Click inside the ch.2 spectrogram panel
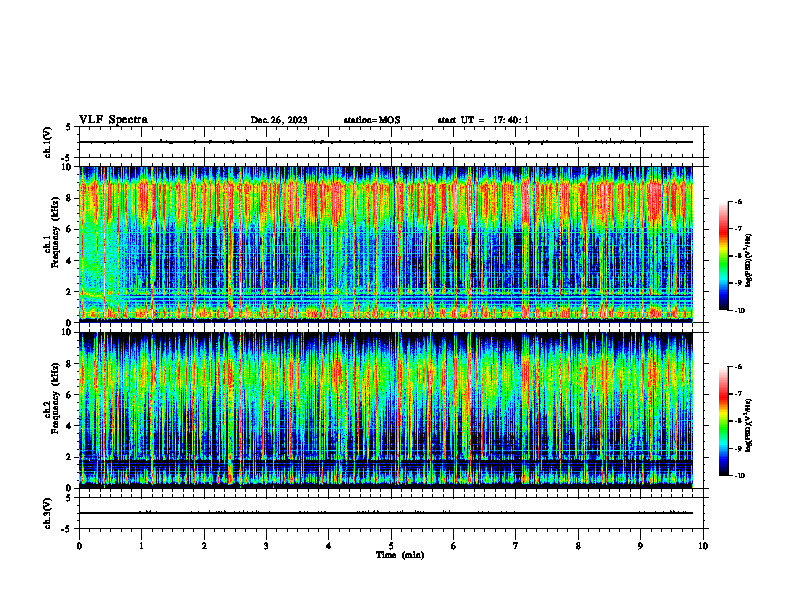Screen dimensions: 792x612 pyautogui.click(x=386, y=410)
